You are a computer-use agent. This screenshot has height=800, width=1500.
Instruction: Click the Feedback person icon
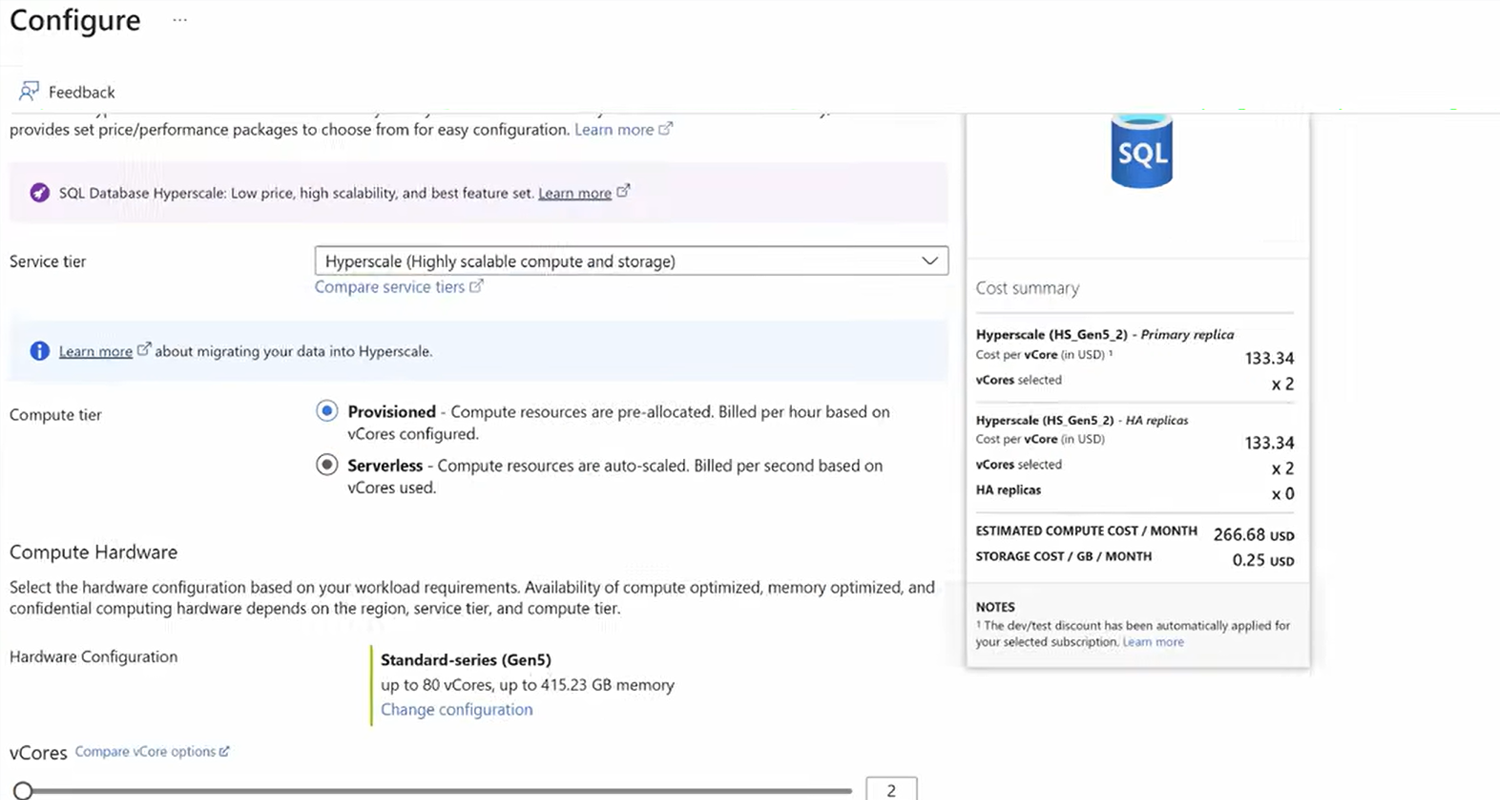[x=29, y=92]
